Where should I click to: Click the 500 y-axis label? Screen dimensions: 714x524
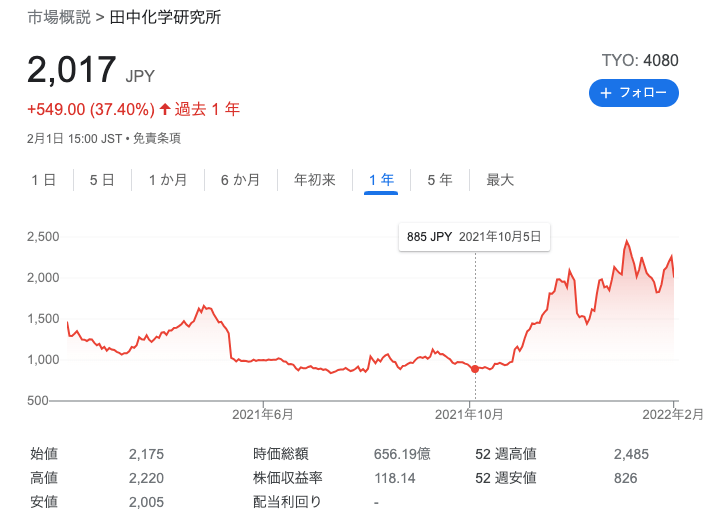tap(38, 401)
